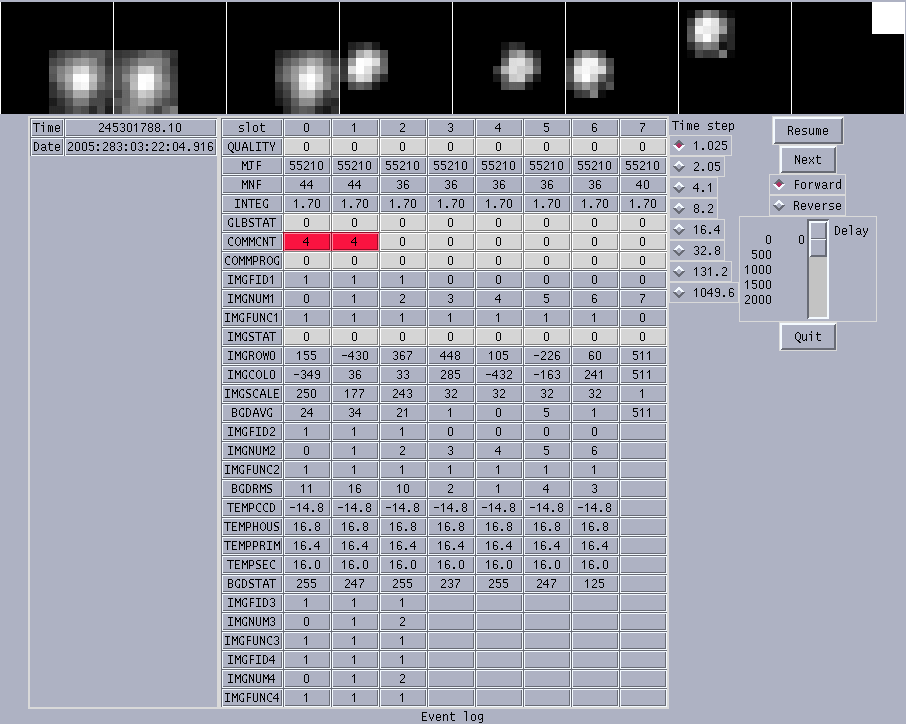Screen dimensions: 906x724
Task: Click the red COMMCNT cell for slot 0
Action: tap(306, 242)
